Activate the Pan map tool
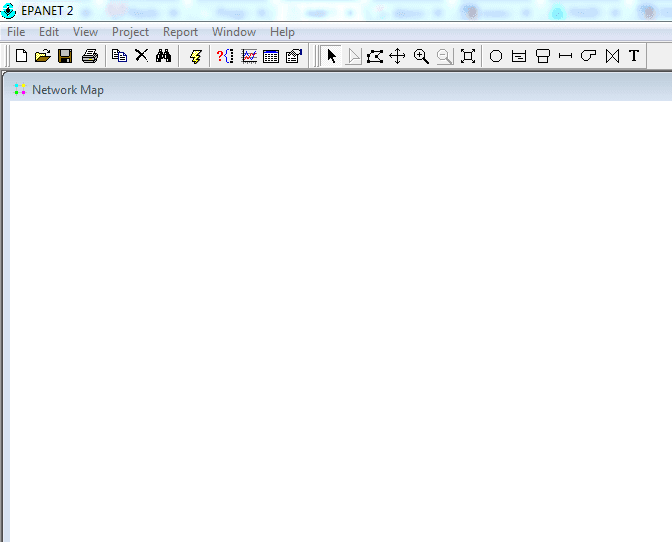The height and width of the screenshot is (542, 672). 397,56
